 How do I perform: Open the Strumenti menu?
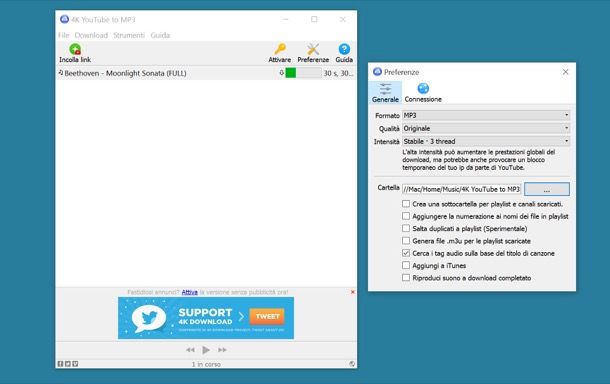[129, 35]
